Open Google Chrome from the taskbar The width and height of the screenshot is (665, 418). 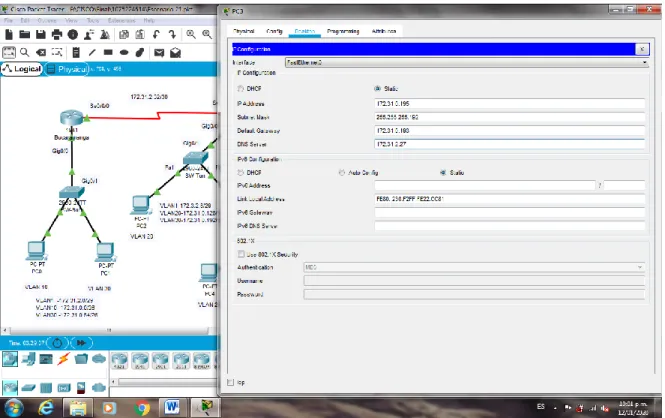(x=142, y=408)
